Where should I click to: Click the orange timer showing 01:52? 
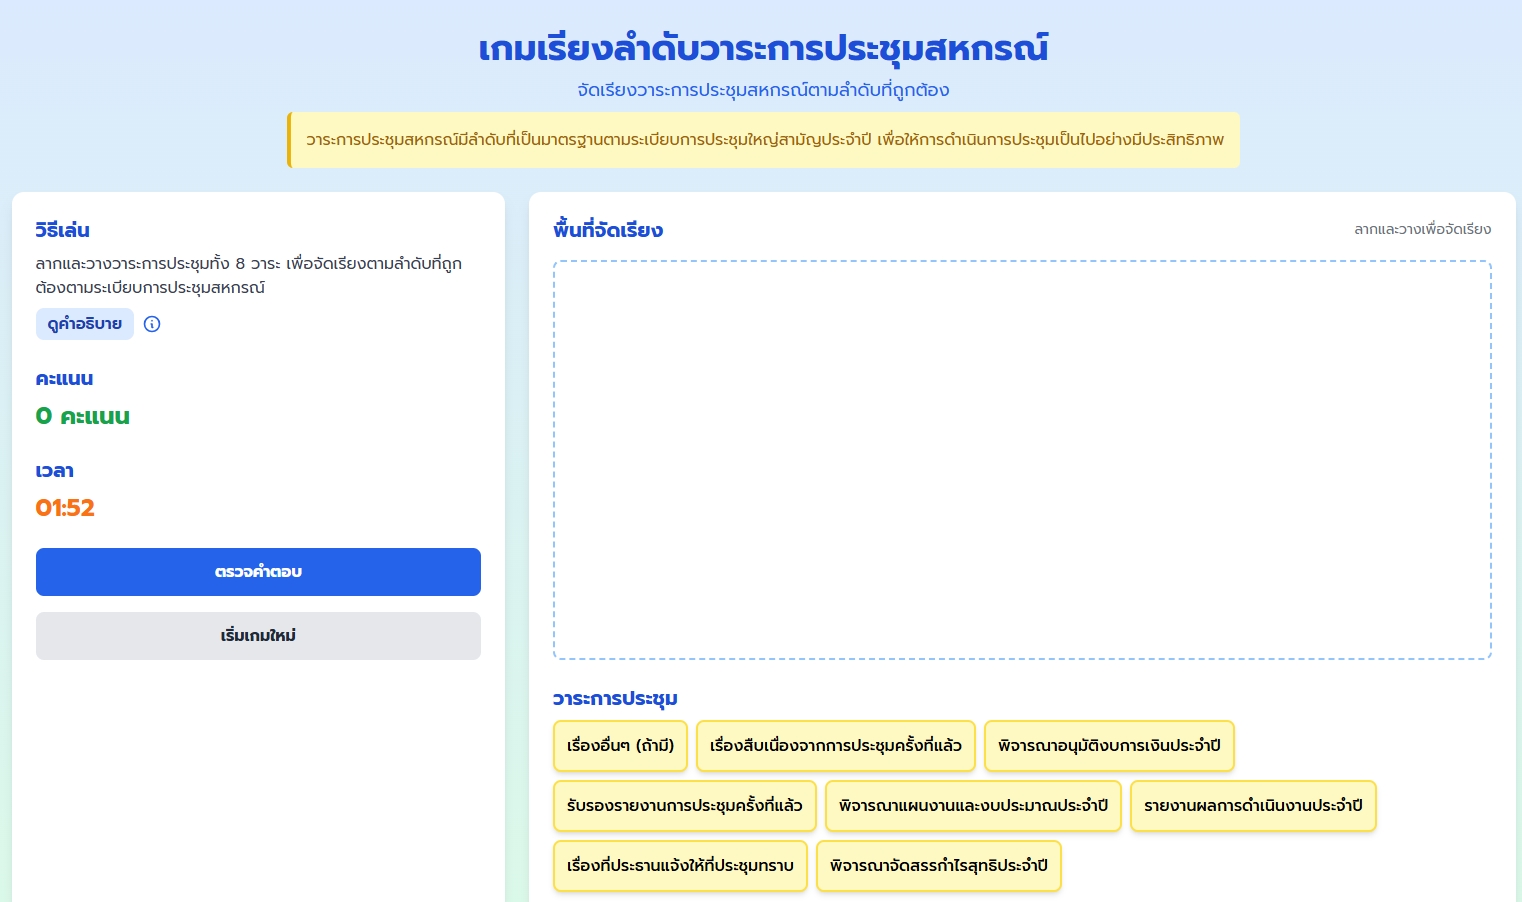65,508
